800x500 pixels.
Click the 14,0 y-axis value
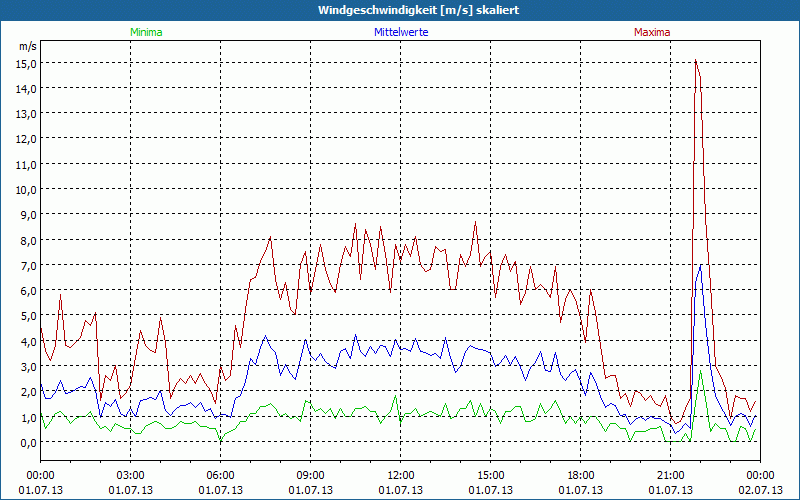[26, 89]
